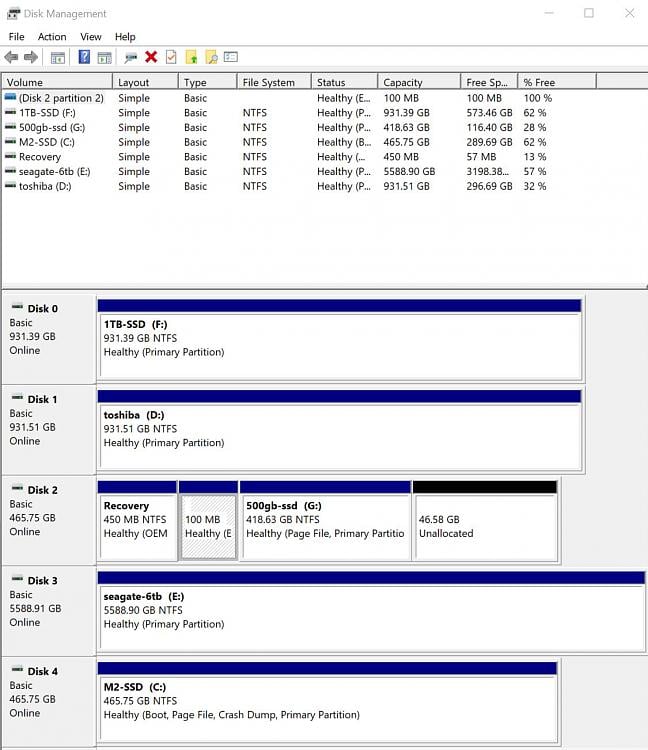Click the red X delete icon
Screen dimensions: 648x750
[x=151, y=57]
